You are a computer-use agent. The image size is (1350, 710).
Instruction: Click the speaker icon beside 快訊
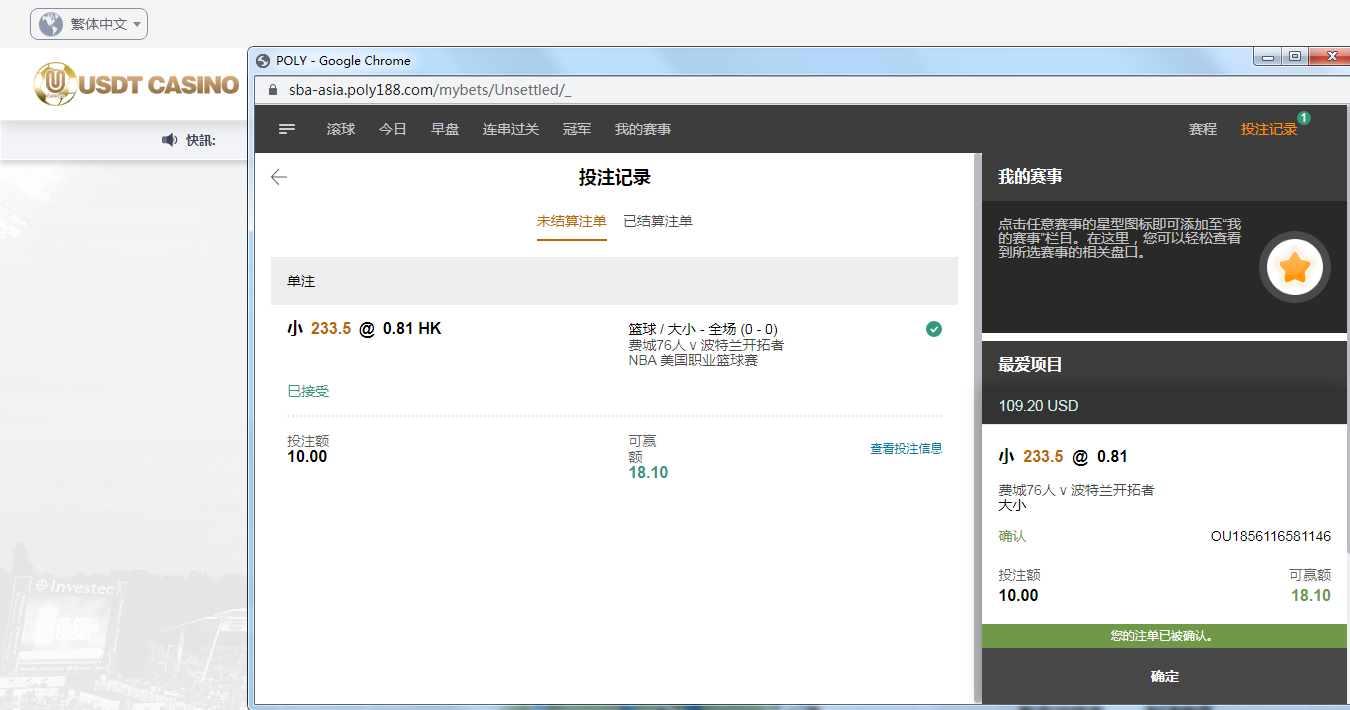169,140
